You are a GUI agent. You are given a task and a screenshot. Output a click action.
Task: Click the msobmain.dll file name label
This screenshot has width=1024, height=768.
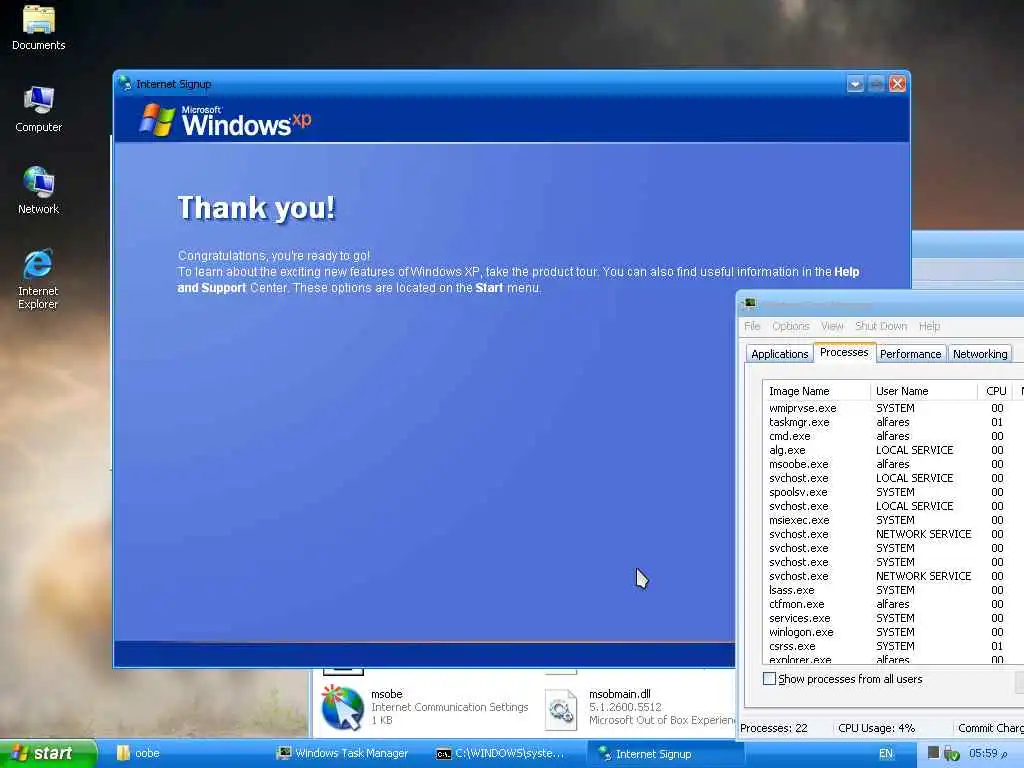point(620,694)
